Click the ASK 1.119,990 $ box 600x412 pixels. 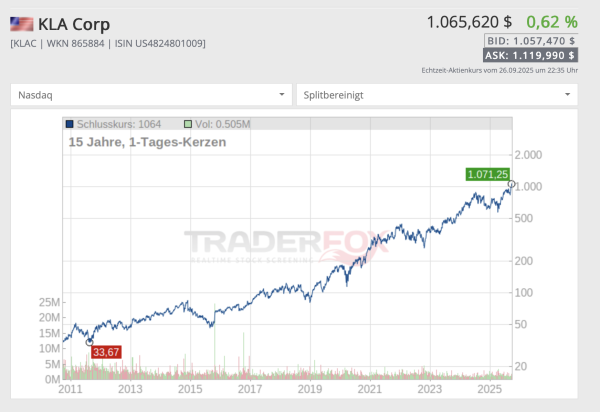(x=530, y=56)
